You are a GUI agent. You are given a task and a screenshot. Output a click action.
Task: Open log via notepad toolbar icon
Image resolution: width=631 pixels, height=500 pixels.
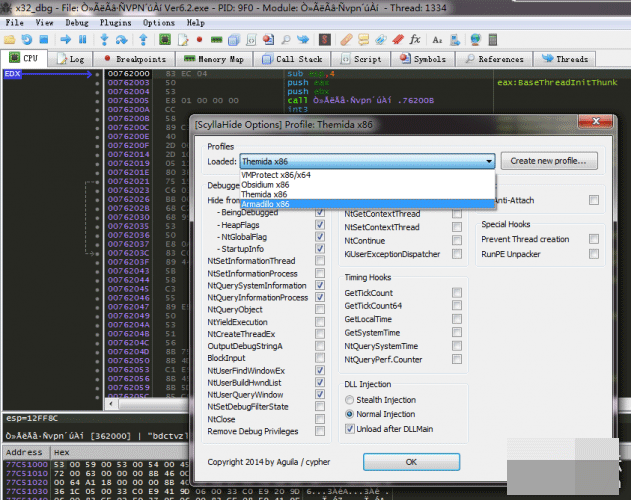click(183, 39)
